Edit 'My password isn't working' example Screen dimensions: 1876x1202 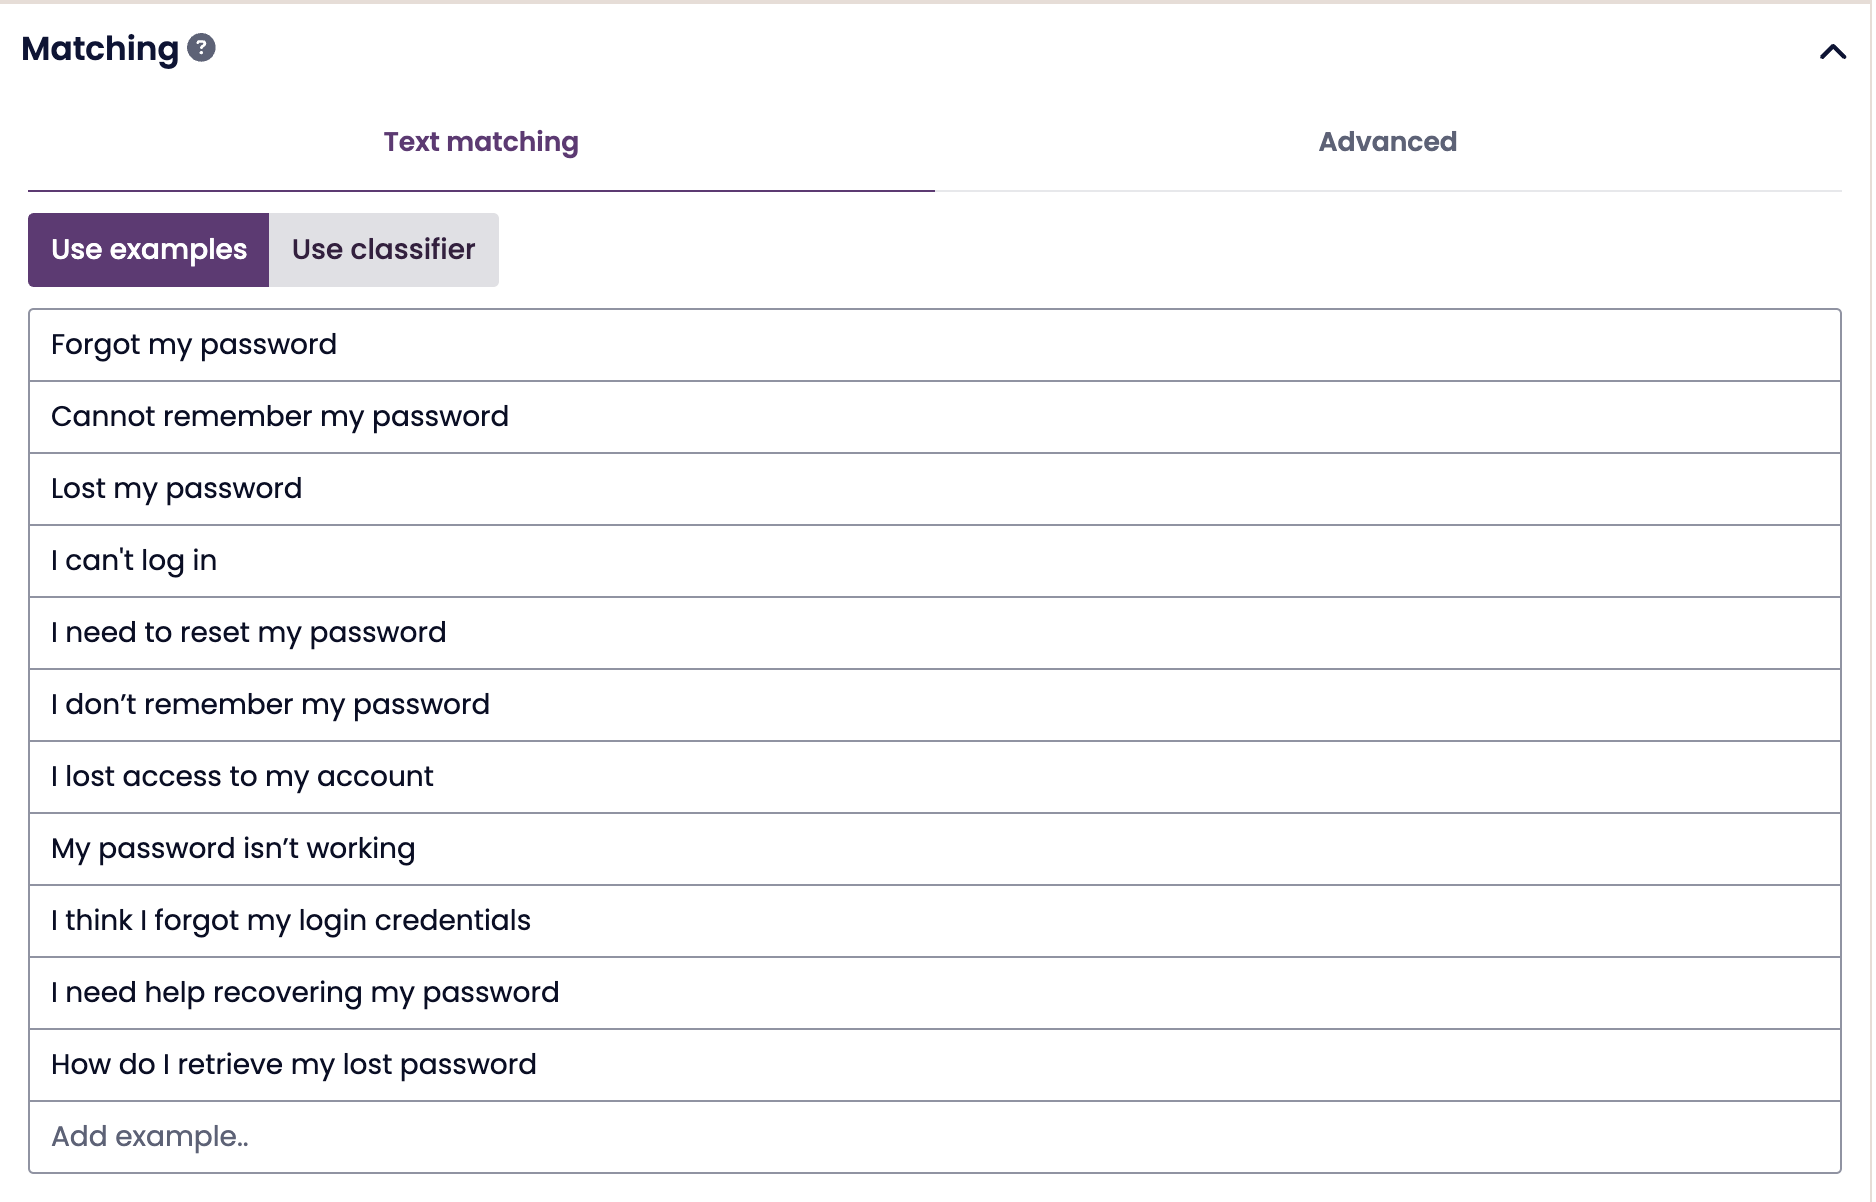point(233,849)
